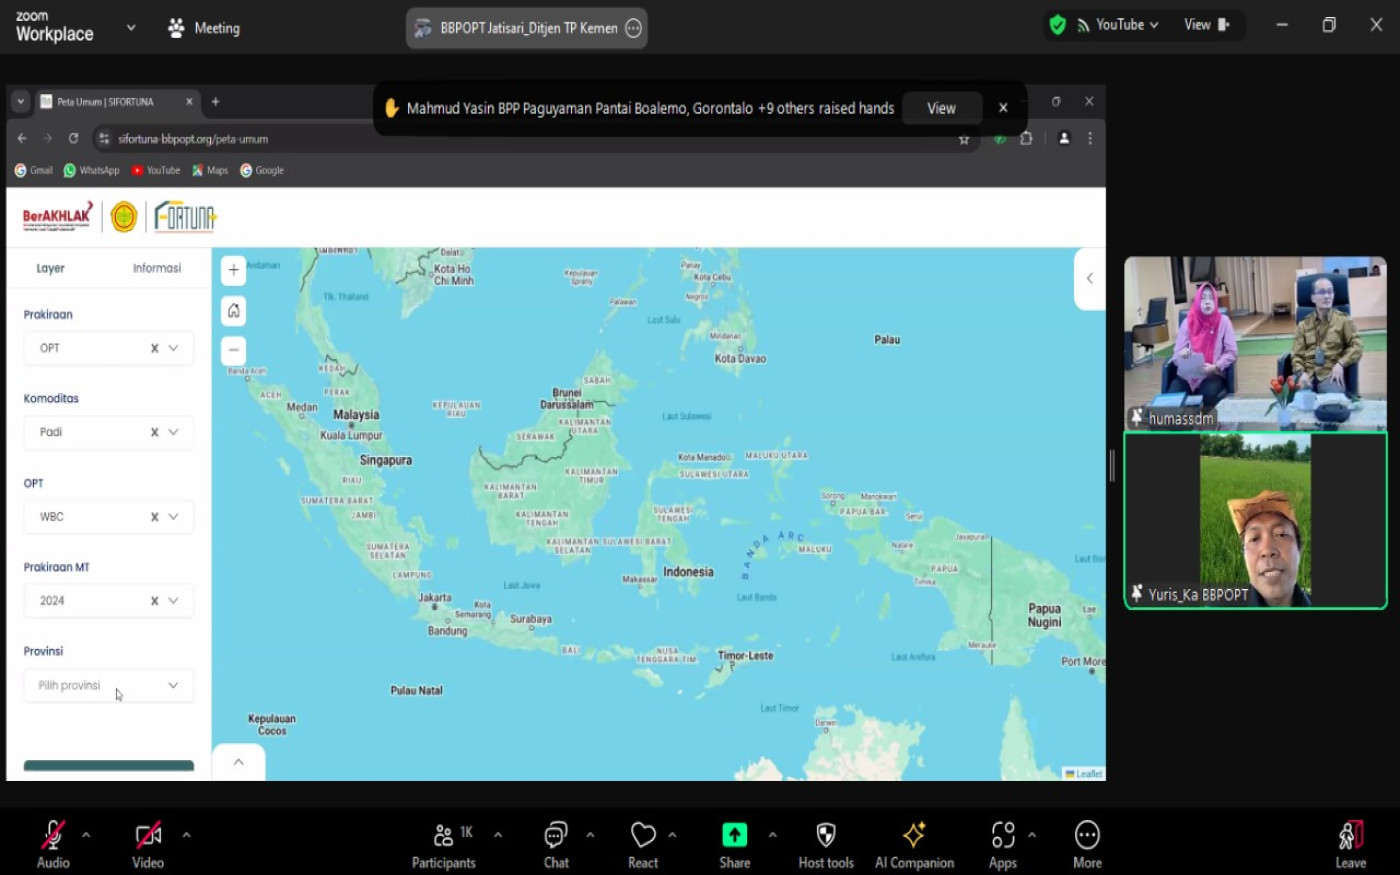Click the green Share screen icon
The height and width of the screenshot is (875, 1400).
tap(734, 835)
